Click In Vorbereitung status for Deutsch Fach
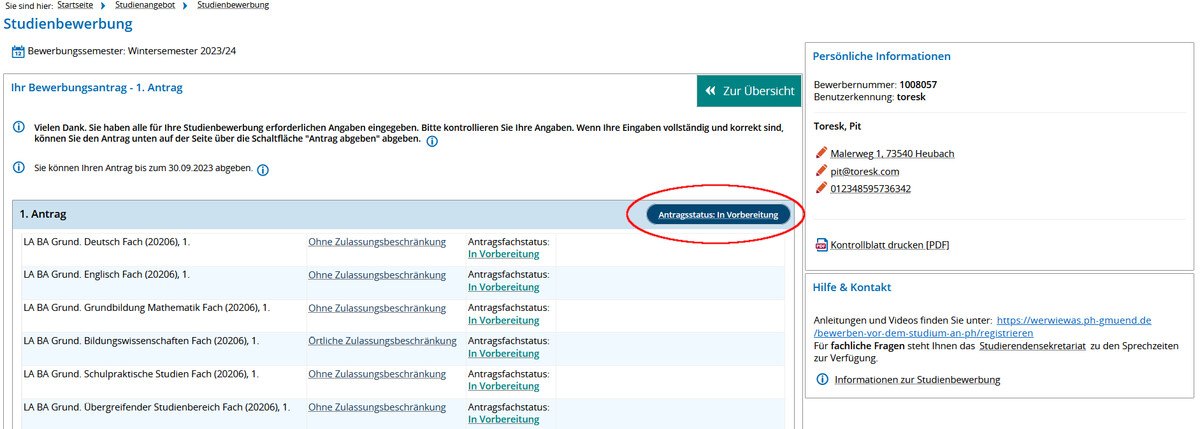 [x=503, y=254]
